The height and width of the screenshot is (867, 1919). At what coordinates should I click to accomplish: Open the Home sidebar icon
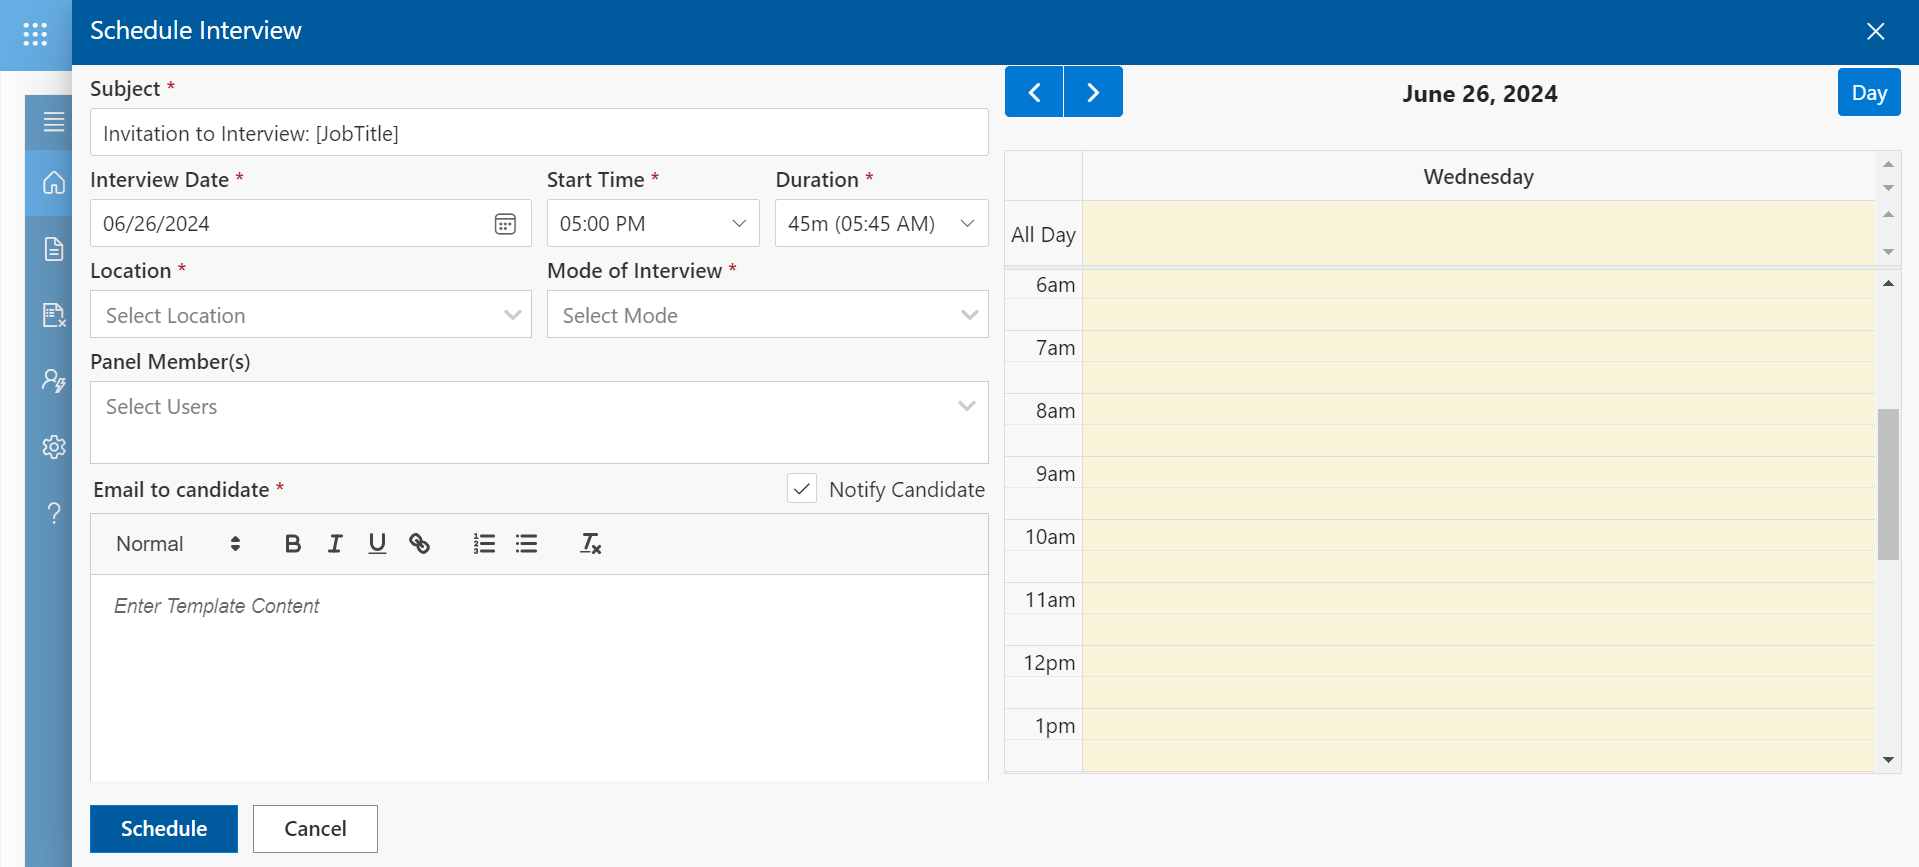[54, 183]
